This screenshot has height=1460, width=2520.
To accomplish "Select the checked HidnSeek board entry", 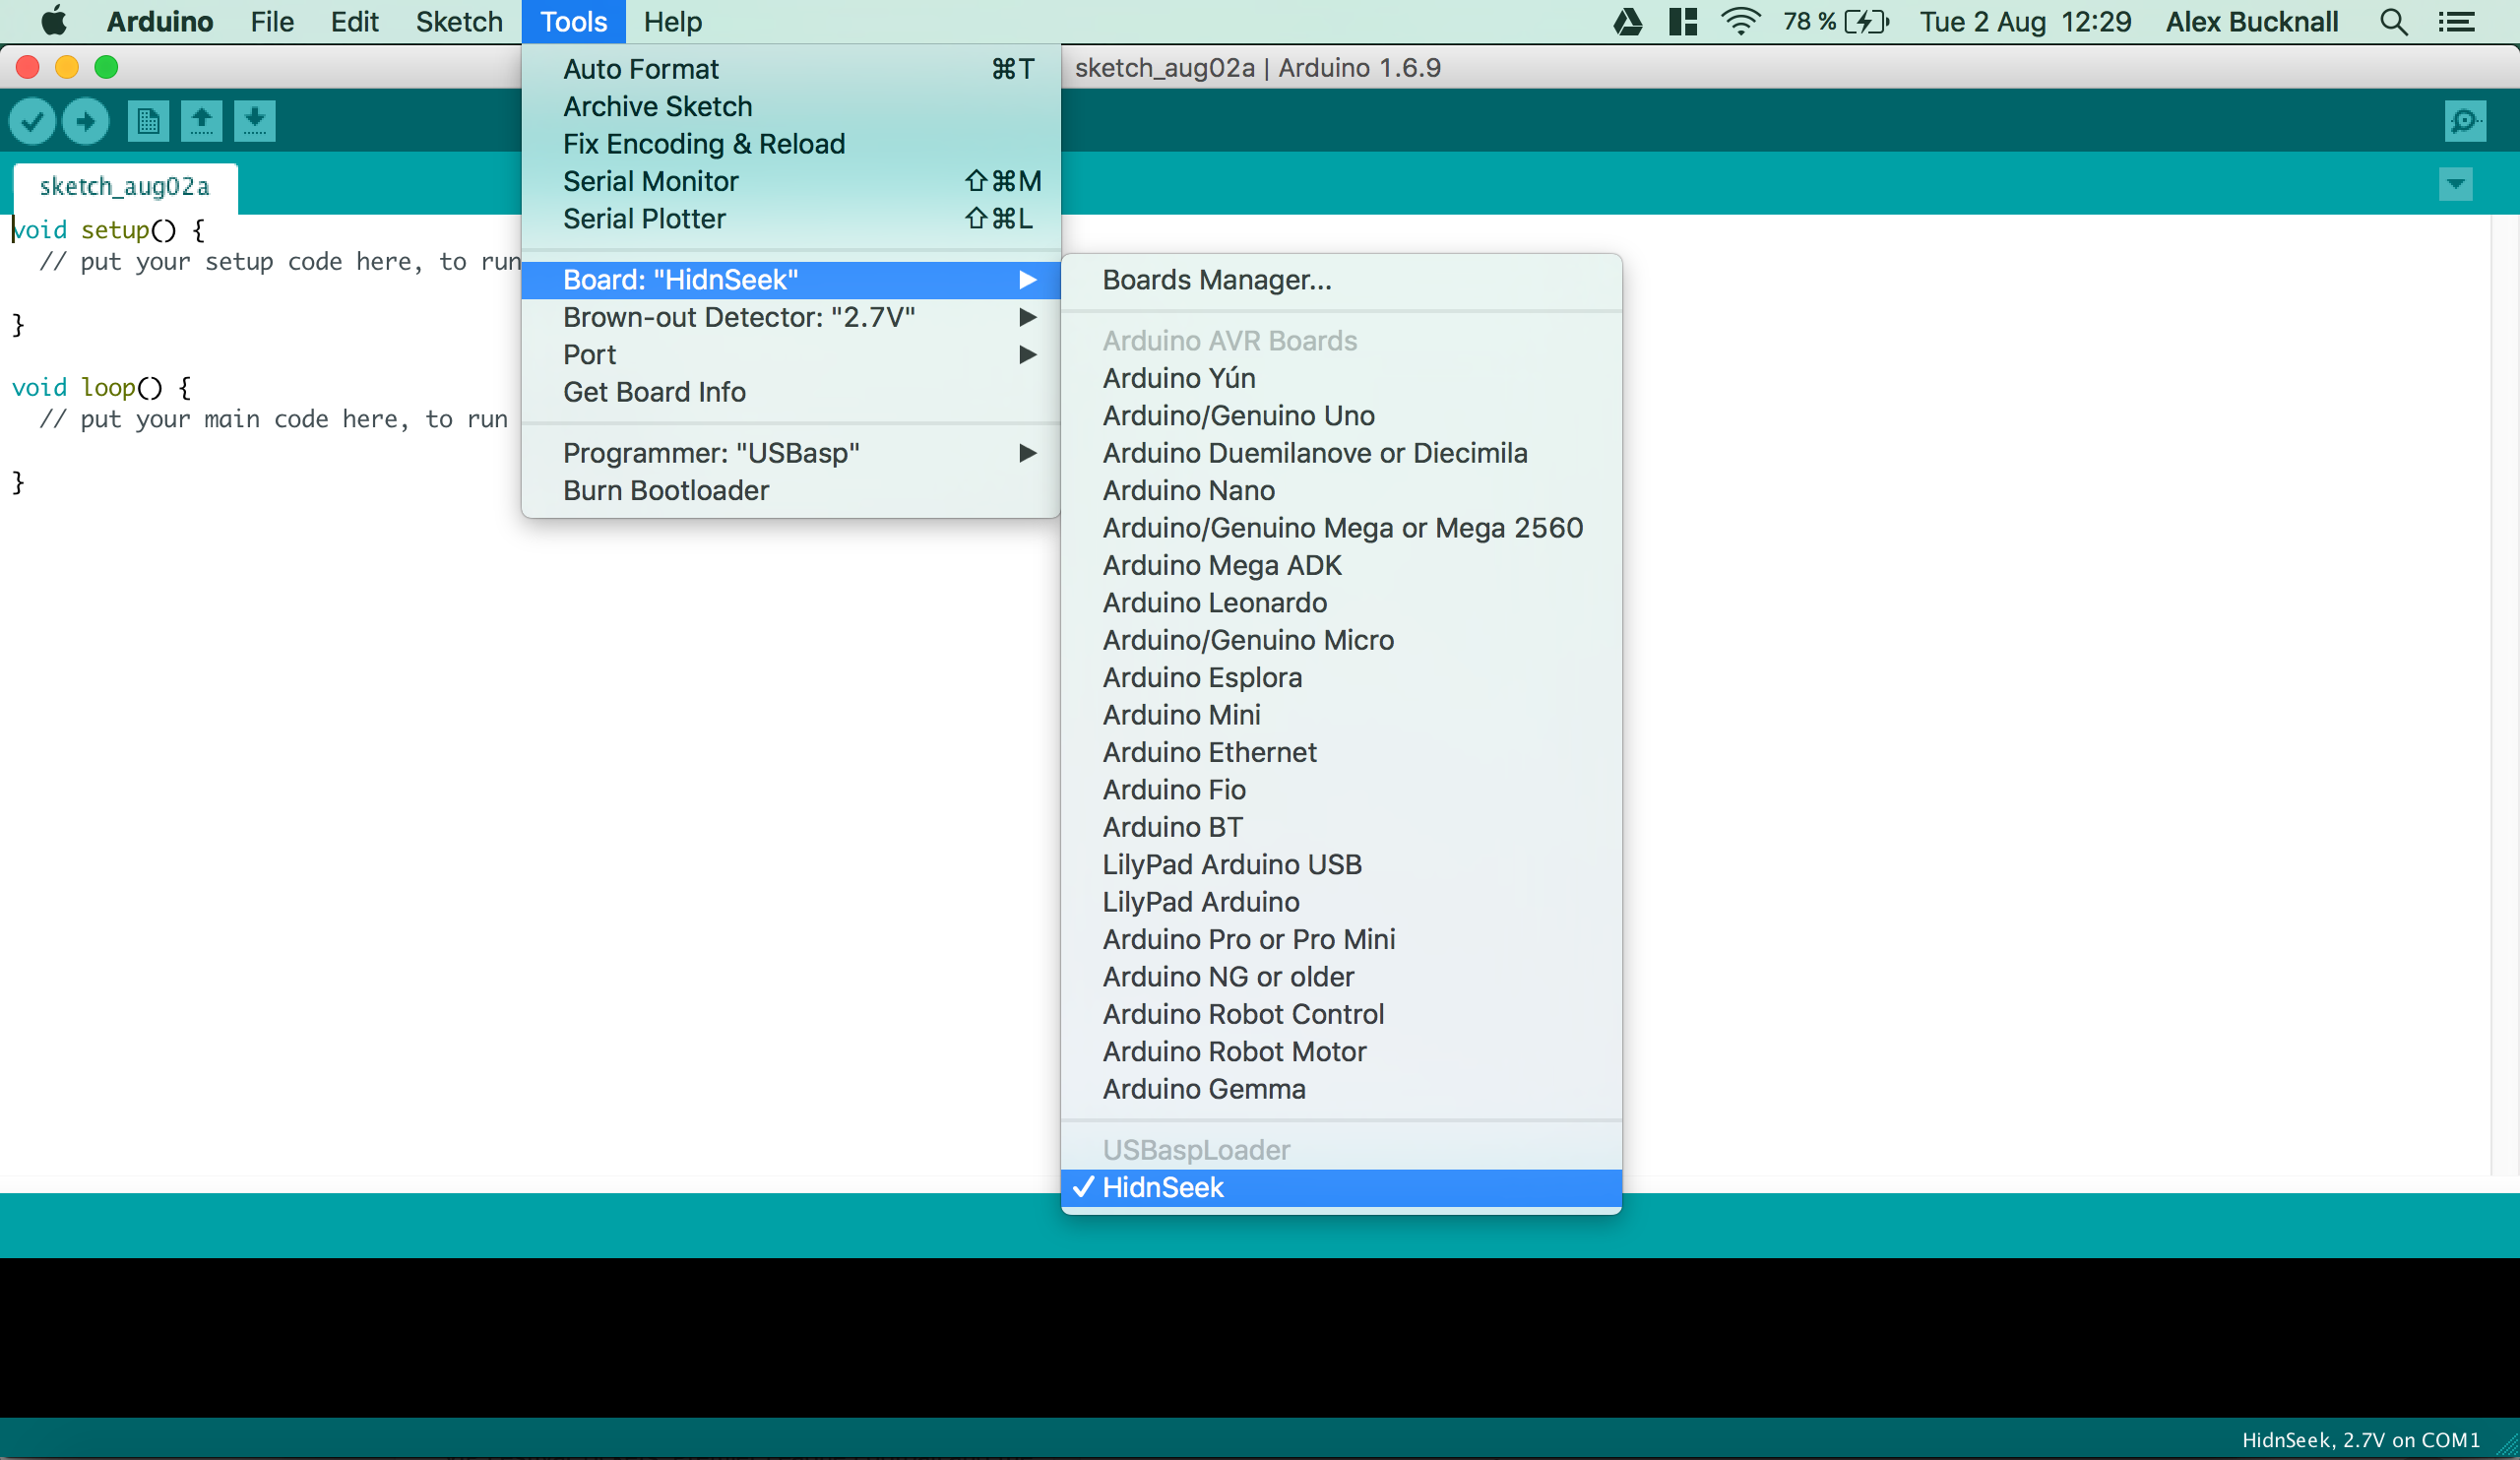I will pos(1162,1187).
